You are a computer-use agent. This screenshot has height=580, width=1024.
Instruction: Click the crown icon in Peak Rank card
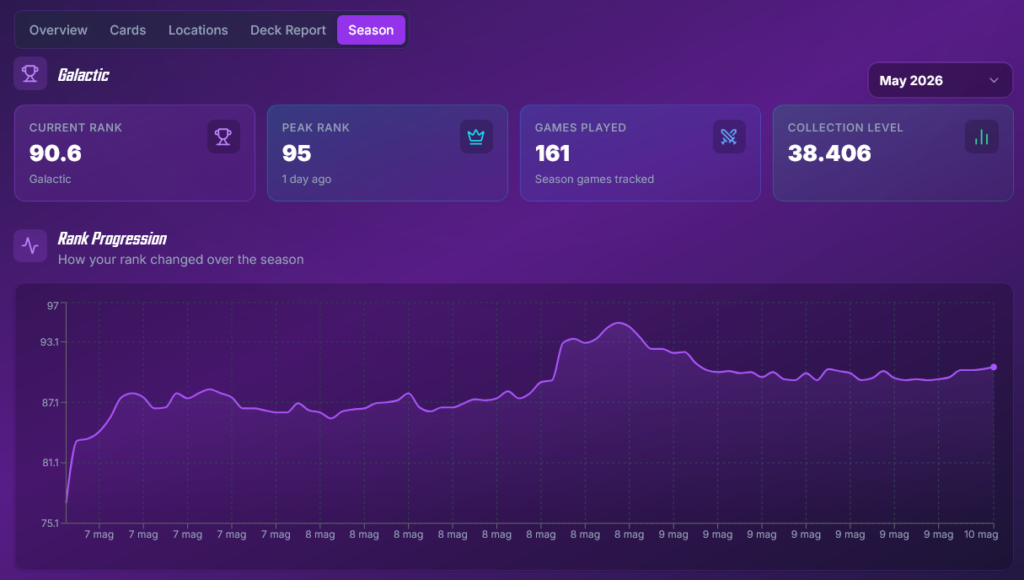(476, 137)
